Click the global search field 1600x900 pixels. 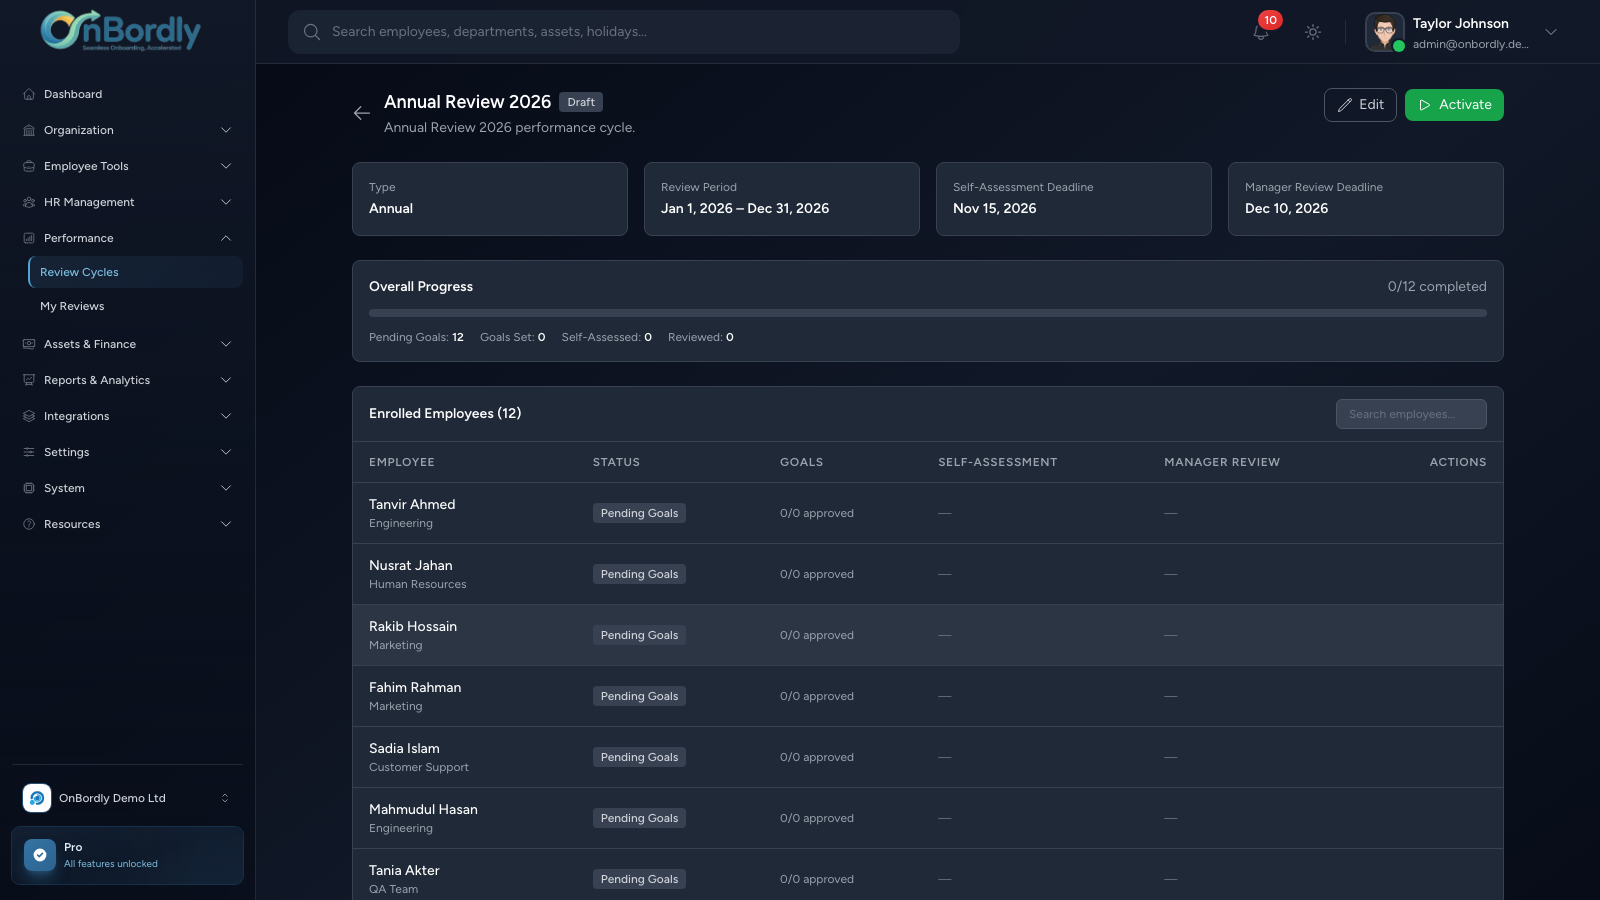624,32
